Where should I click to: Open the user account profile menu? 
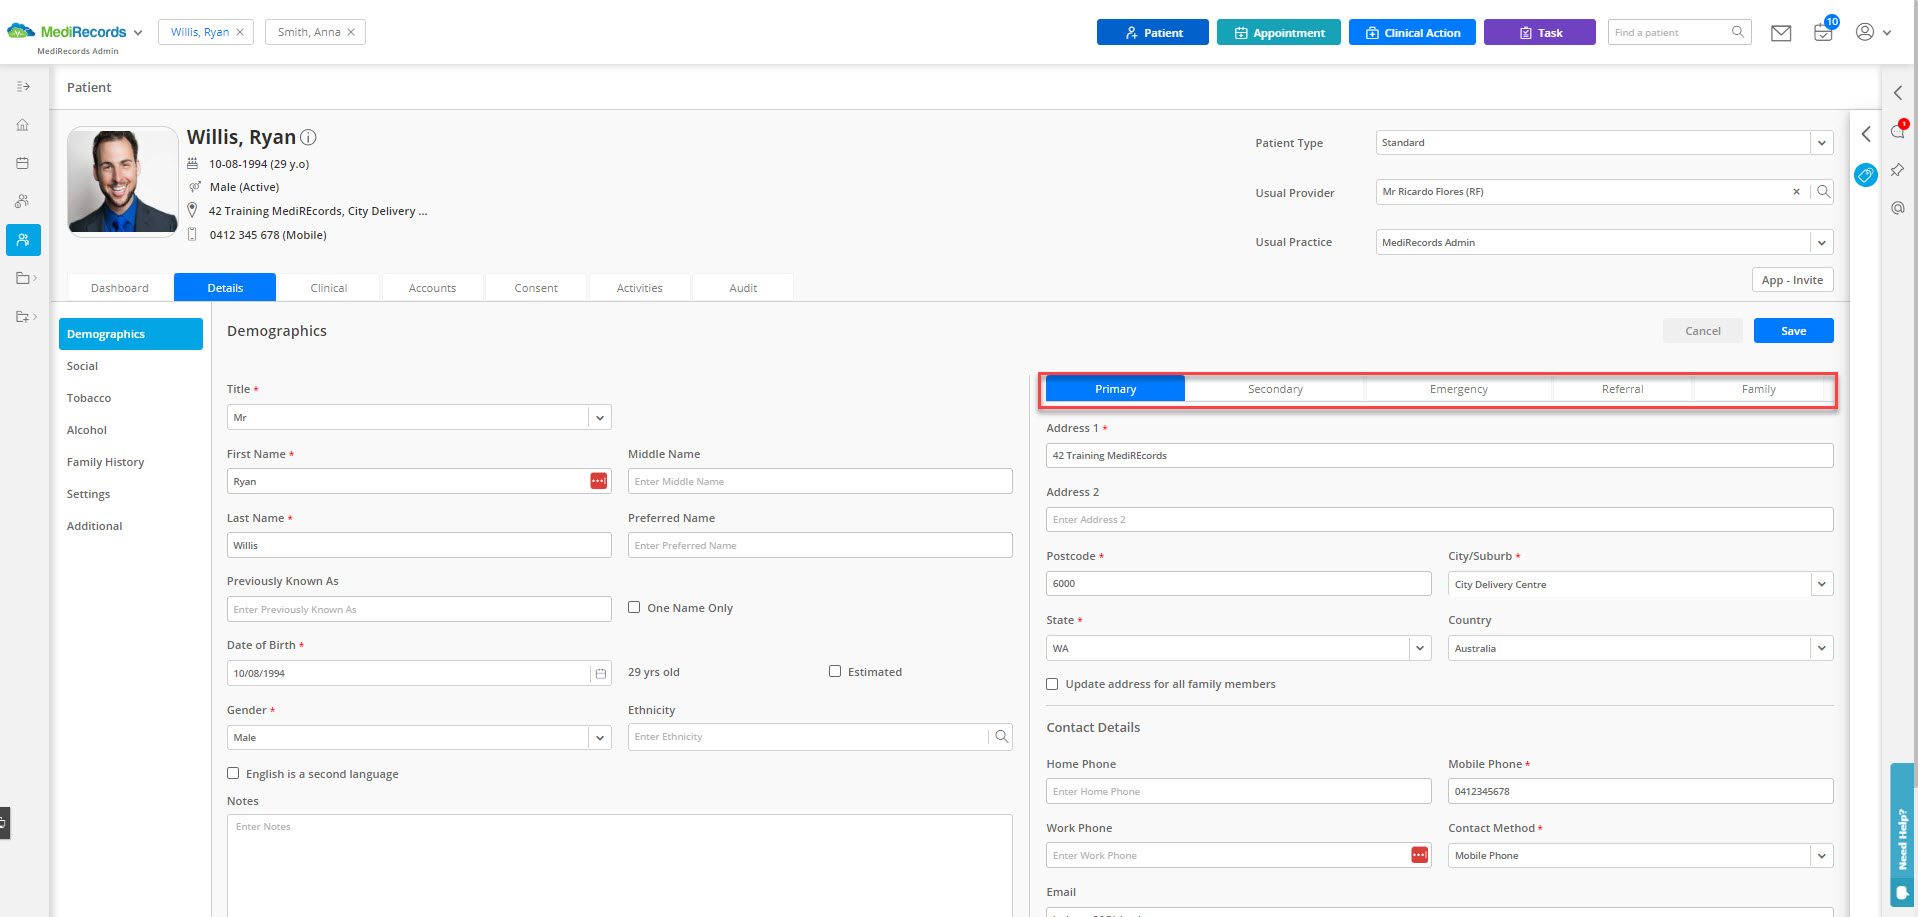tap(1873, 32)
